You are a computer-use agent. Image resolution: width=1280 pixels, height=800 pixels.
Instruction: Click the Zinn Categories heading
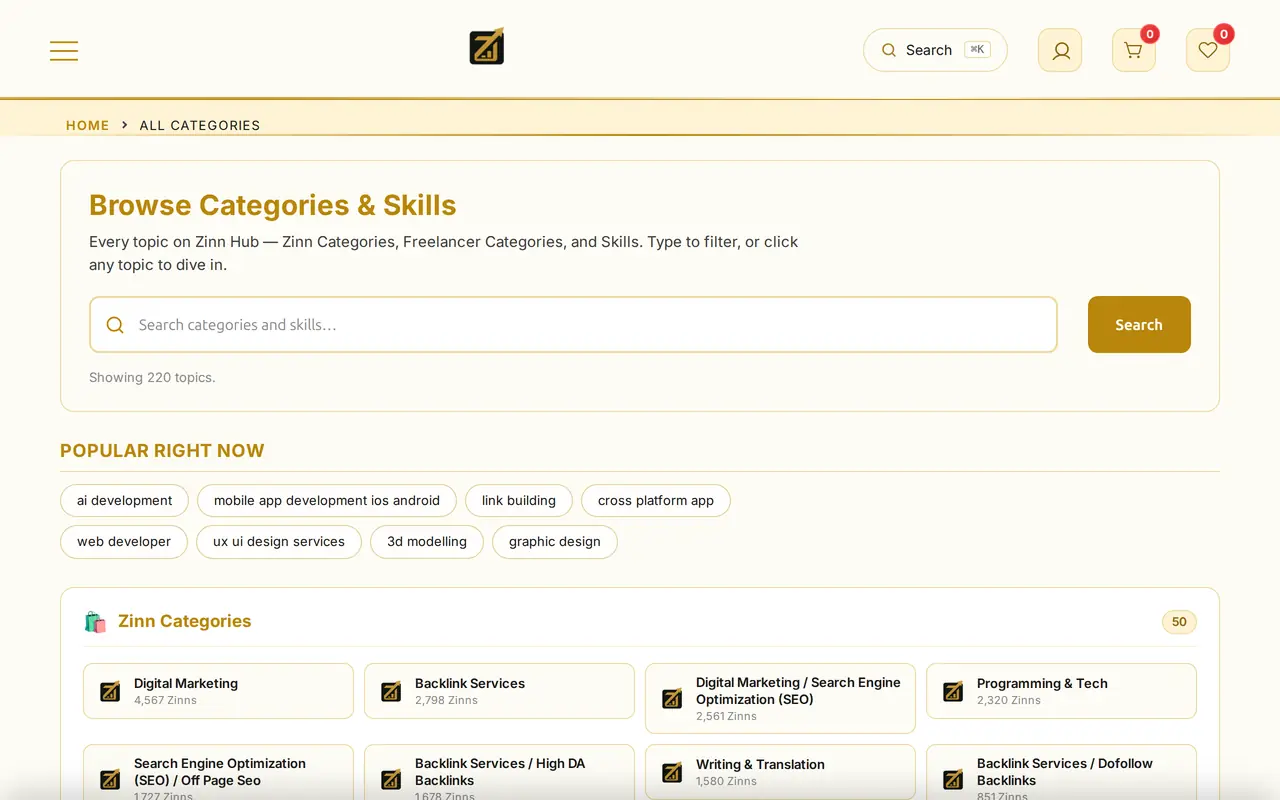click(x=185, y=621)
